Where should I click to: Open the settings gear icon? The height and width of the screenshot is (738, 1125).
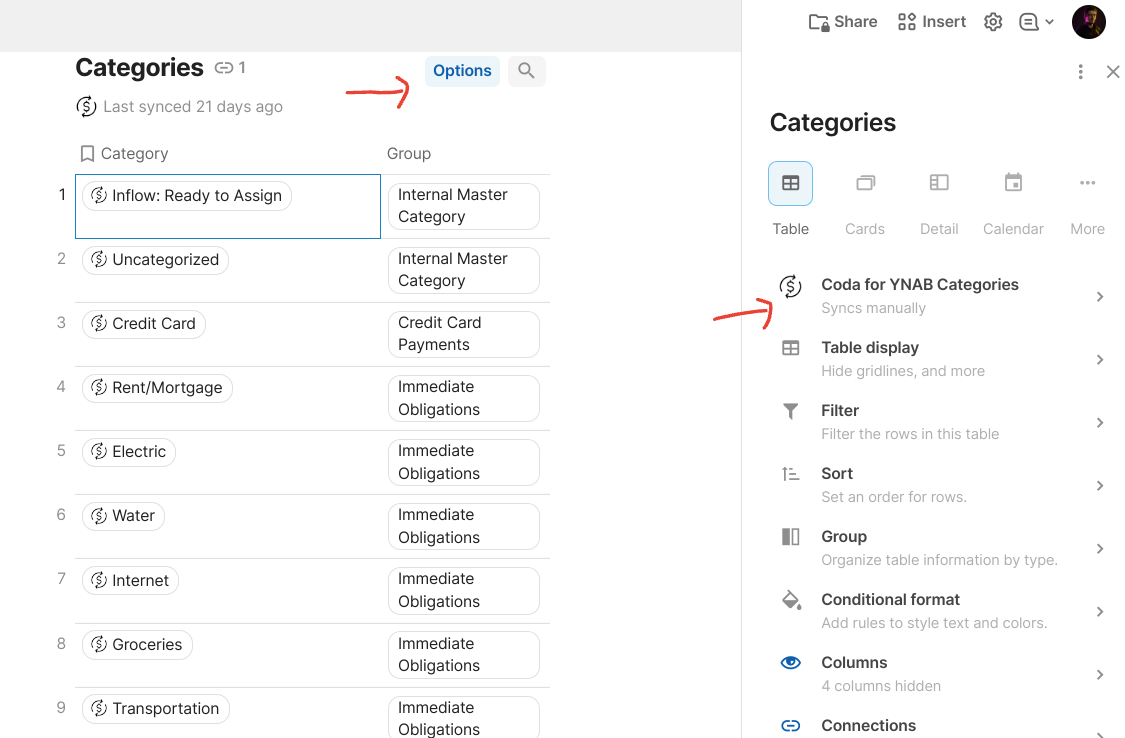993,22
